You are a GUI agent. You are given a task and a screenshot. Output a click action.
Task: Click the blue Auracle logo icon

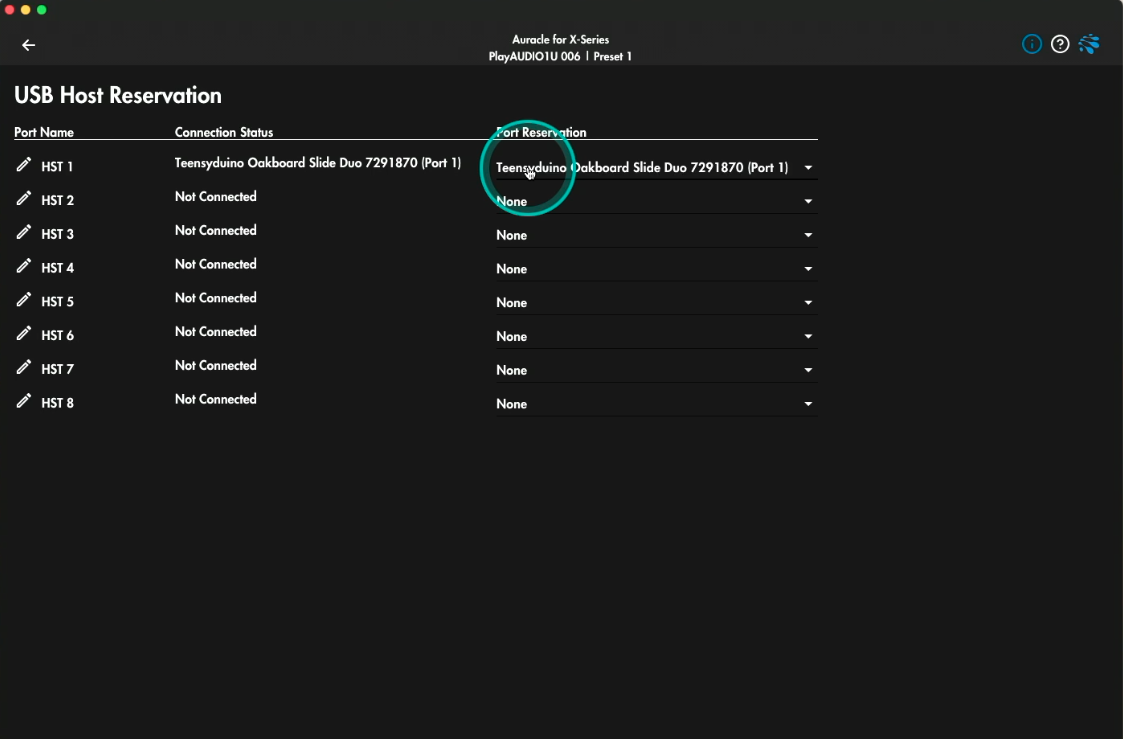click(1089, 44)
